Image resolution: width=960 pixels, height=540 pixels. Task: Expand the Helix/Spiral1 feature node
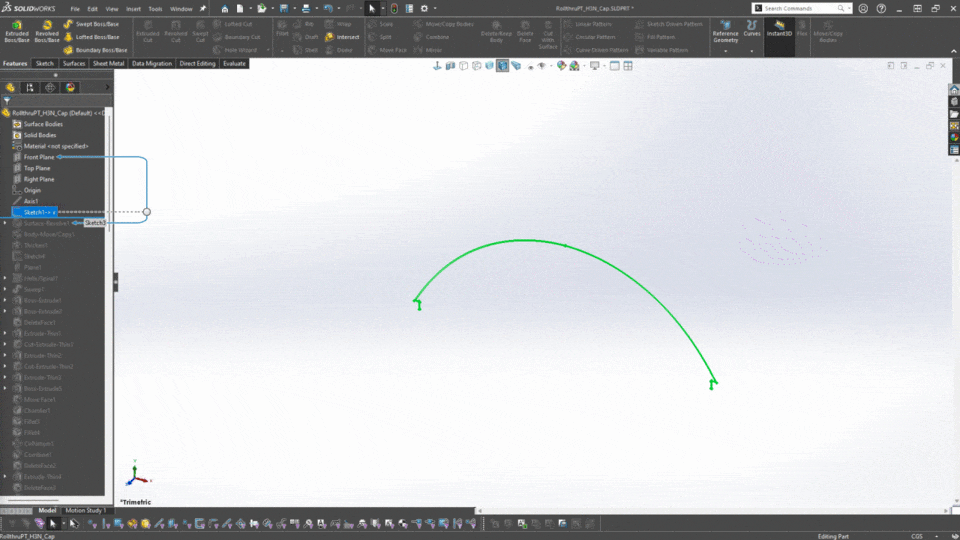point(6,278)
